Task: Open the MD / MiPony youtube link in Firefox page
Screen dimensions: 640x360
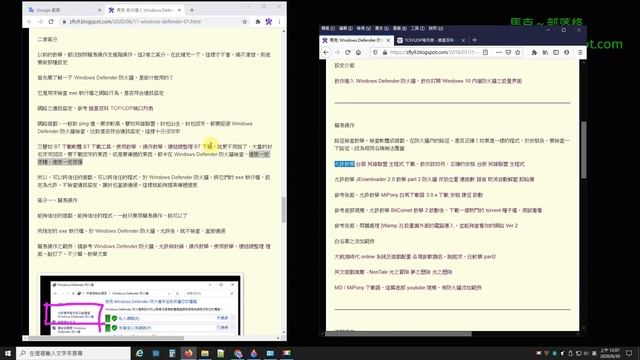Action: pos(408,287)
